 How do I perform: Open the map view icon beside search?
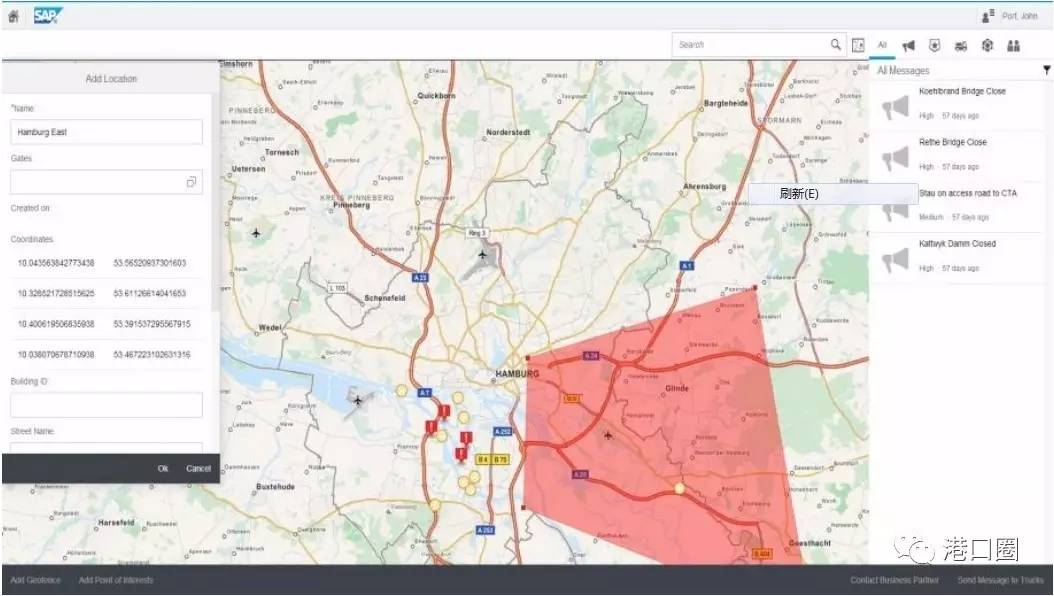point(858,45)
